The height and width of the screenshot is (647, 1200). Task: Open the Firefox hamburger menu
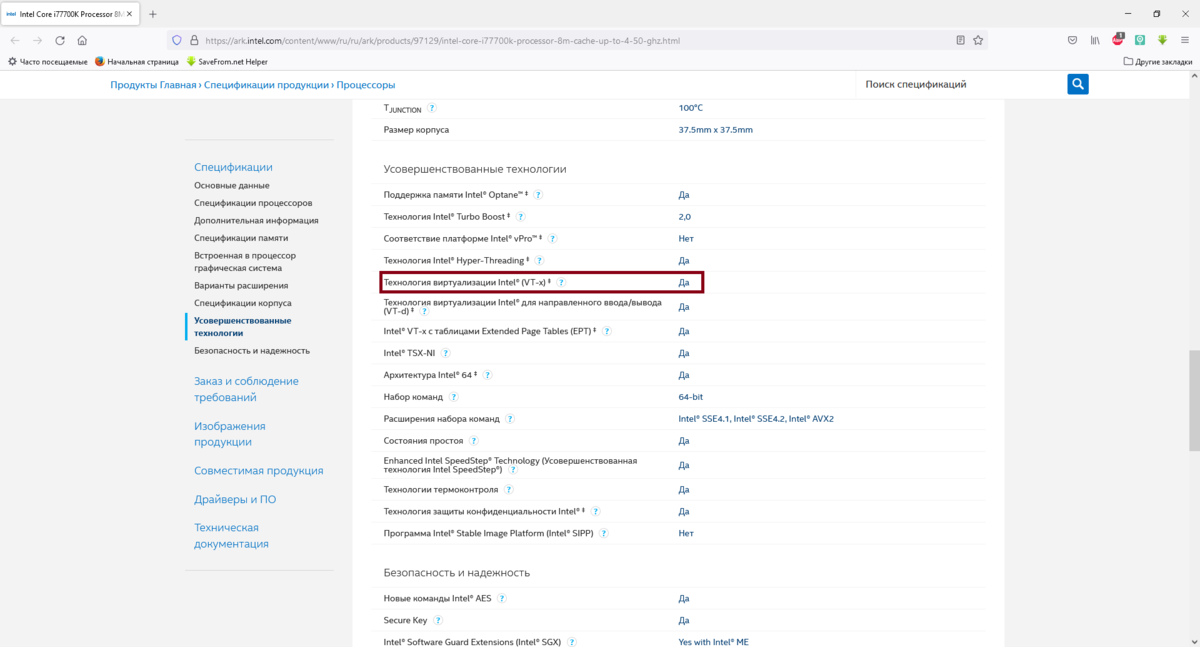[x=1185, y=40]
